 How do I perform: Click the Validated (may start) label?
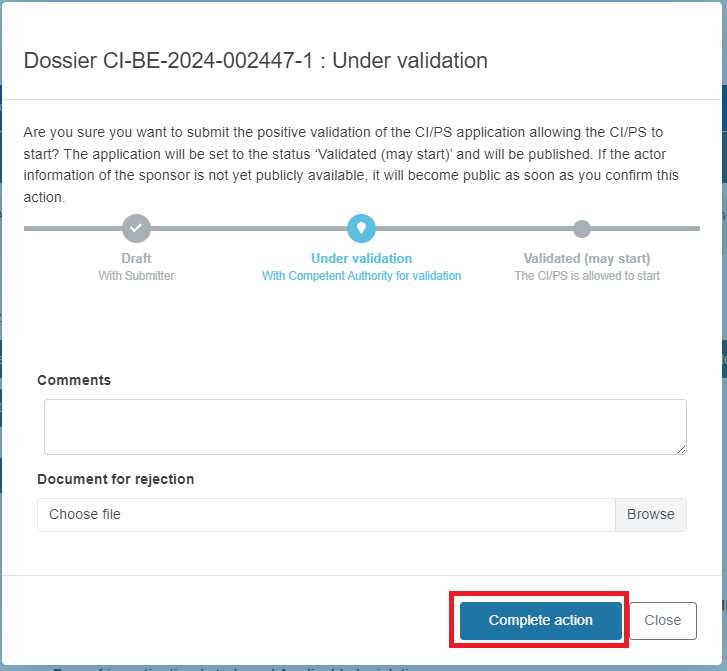(x=587, y=258)
